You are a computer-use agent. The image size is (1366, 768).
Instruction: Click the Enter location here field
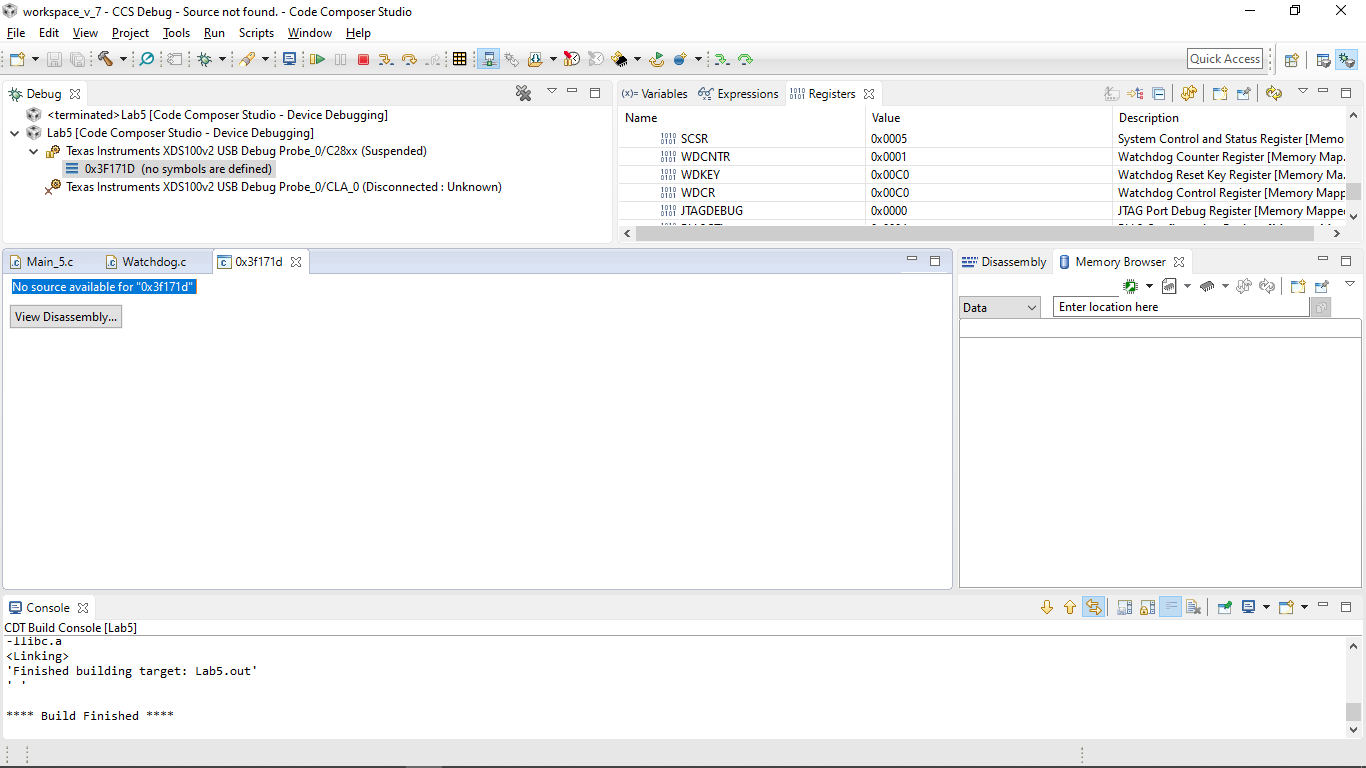[1181, 307]
